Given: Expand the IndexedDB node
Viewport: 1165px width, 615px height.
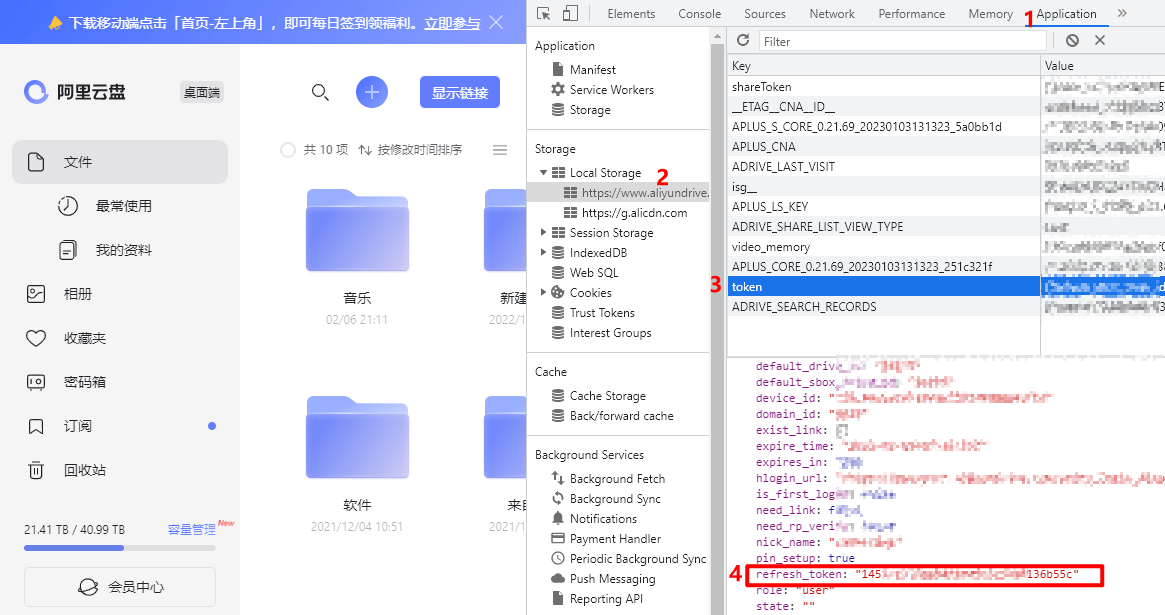Looking at the screenshot, I should point(544,253).
